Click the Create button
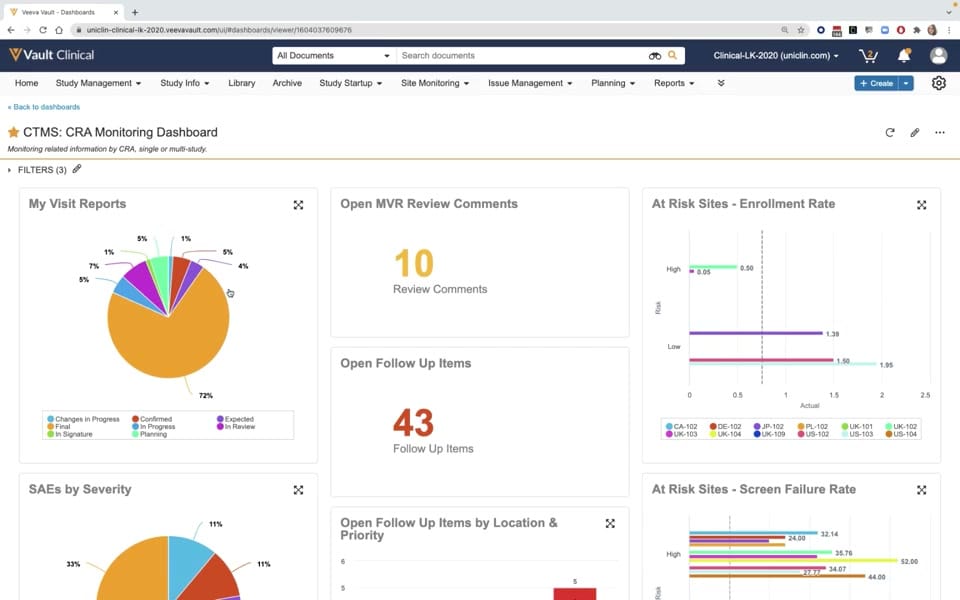 [876, 83]
